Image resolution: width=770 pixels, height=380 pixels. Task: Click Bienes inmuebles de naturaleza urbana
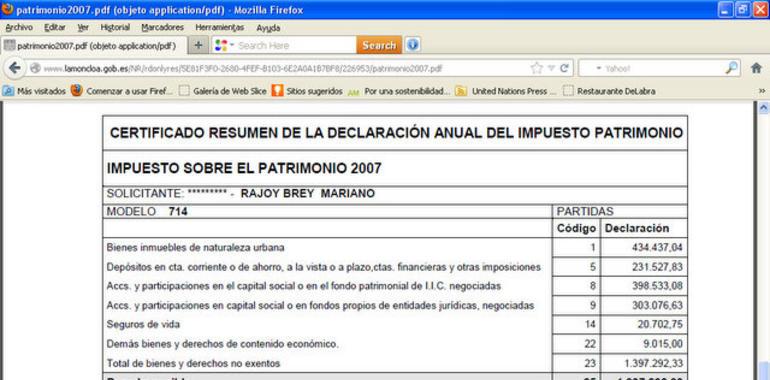(x=195, y=248)
